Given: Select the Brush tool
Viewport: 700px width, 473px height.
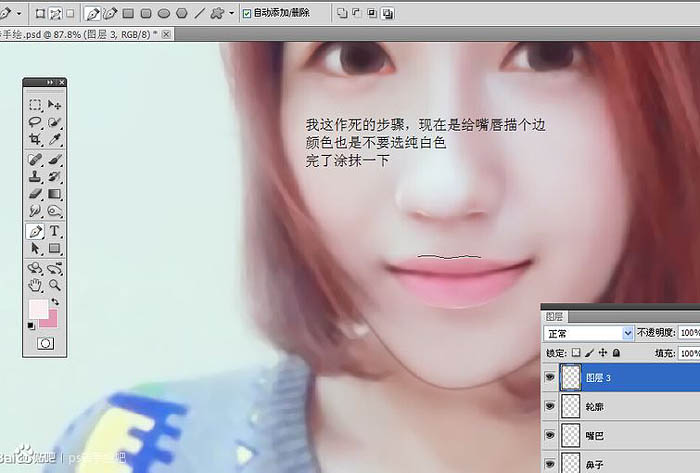Looking at the screenshot, I should [x=54, y=159].
